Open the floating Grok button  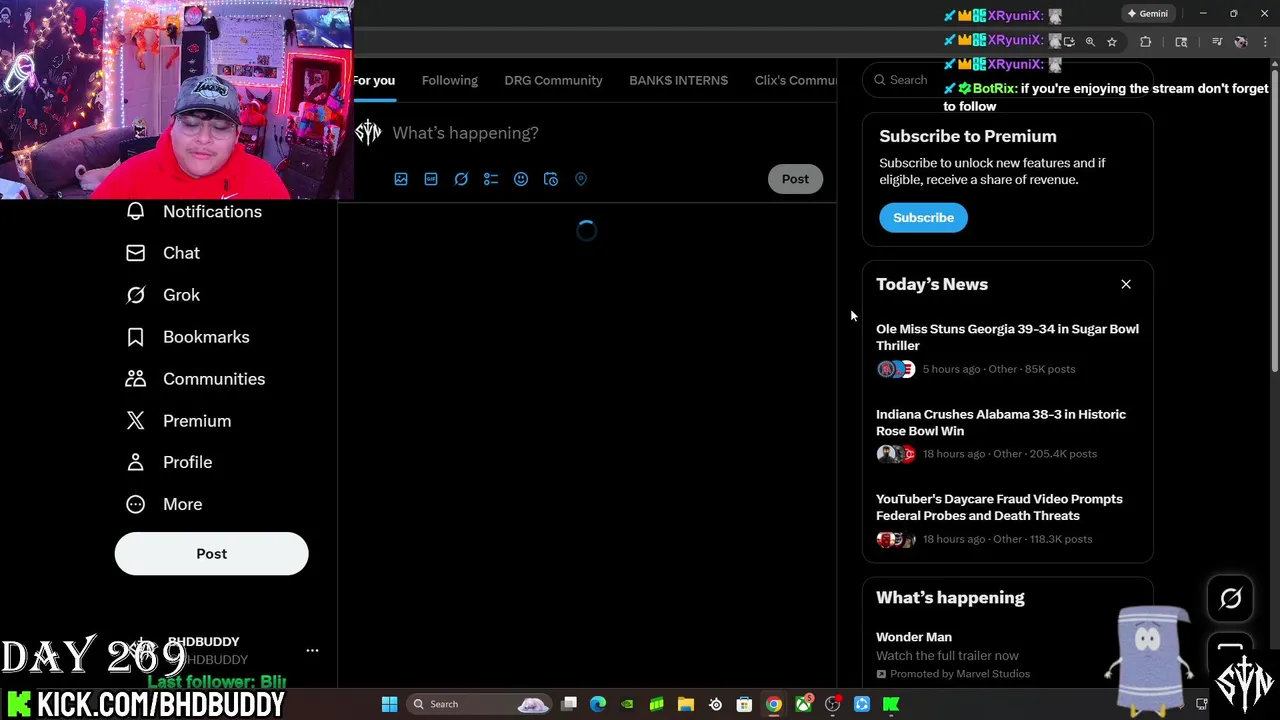point(1230,599)
